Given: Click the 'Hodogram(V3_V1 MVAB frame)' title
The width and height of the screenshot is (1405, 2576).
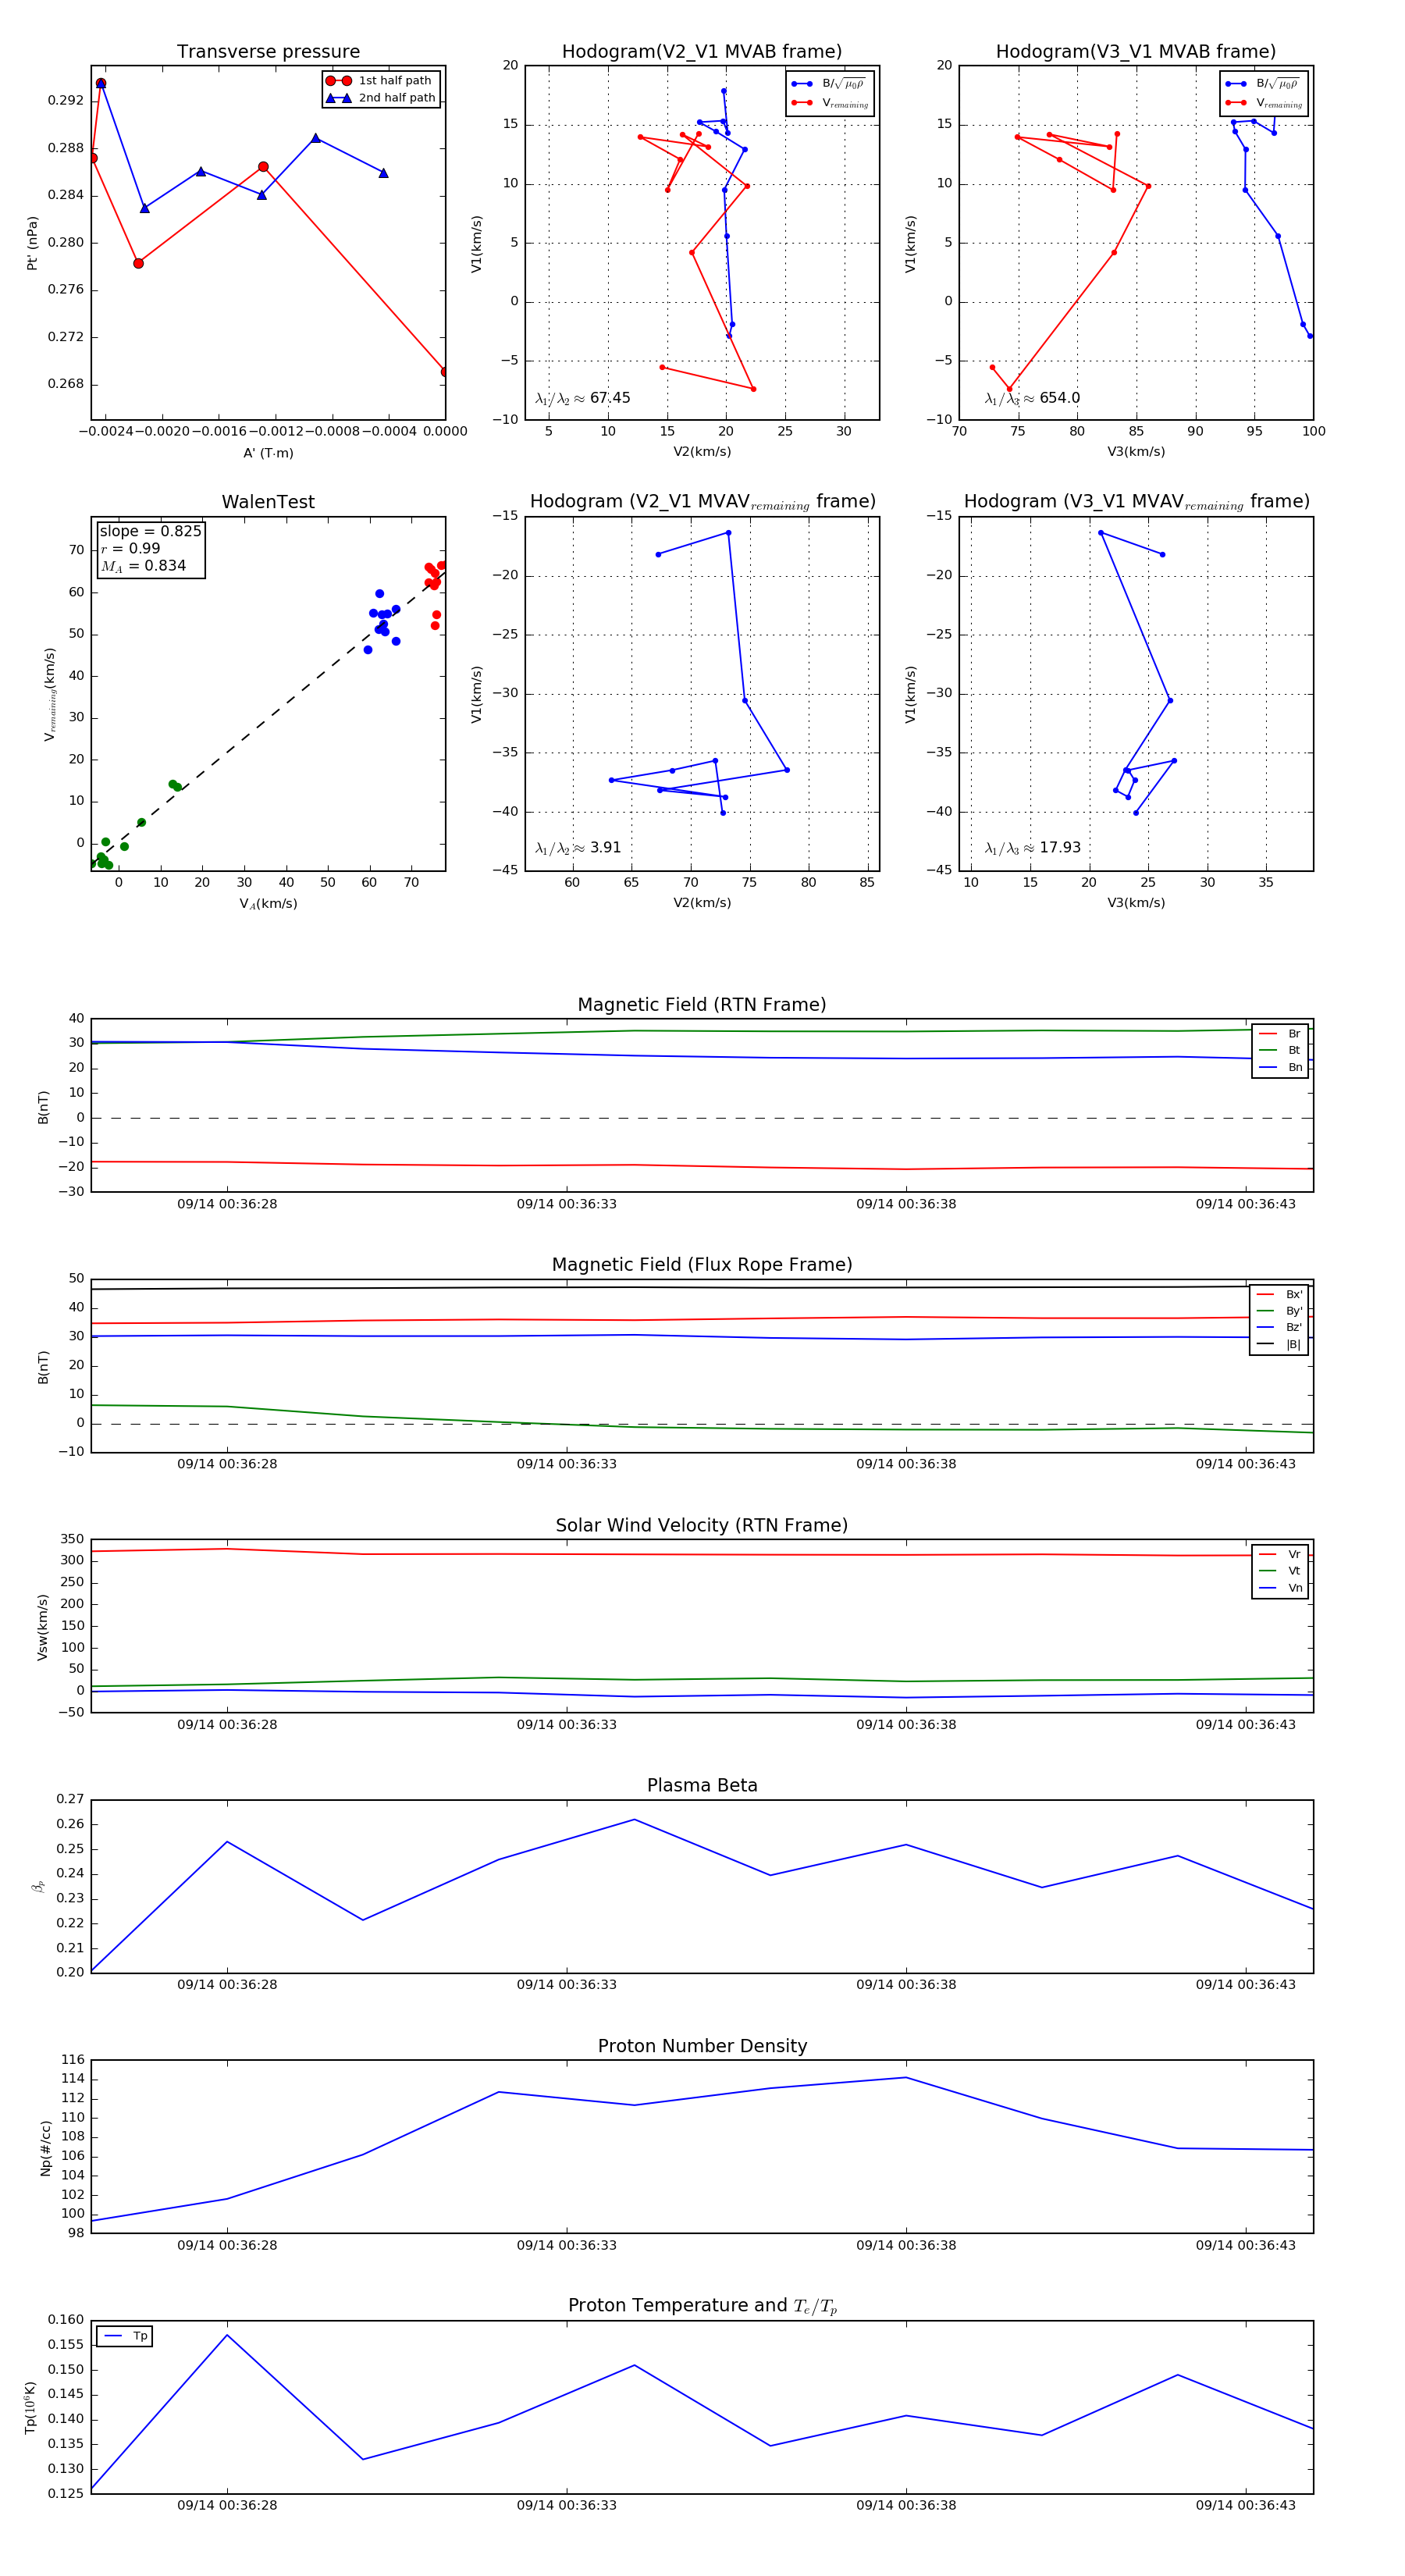Looking at the screenshot, I should click(x=1136, y=51).
